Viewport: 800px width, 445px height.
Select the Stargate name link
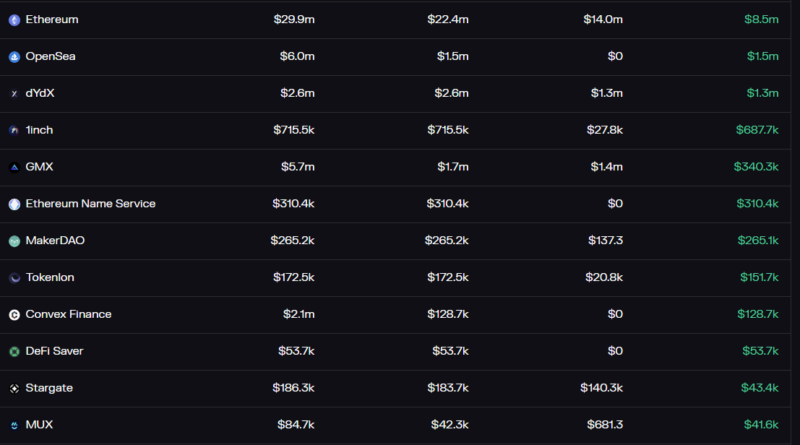pos(49,388)
